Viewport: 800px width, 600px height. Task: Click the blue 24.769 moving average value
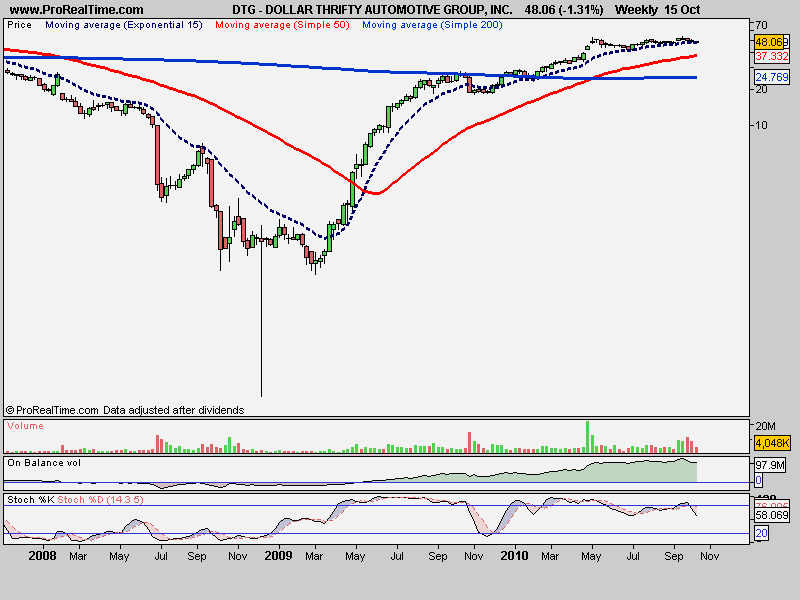pos(771,77)
